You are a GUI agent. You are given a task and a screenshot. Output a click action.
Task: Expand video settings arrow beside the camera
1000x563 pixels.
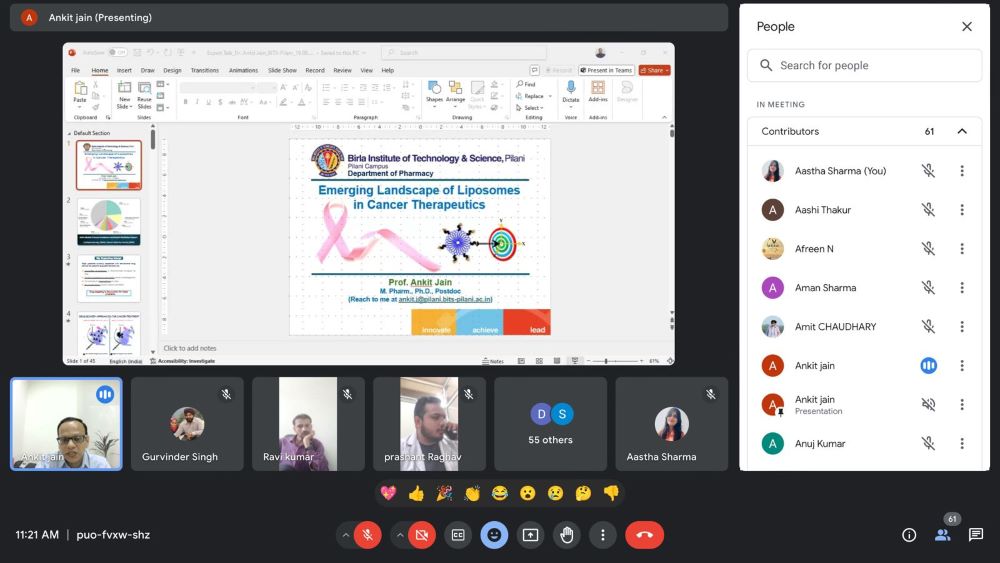(x=400, y=535)
